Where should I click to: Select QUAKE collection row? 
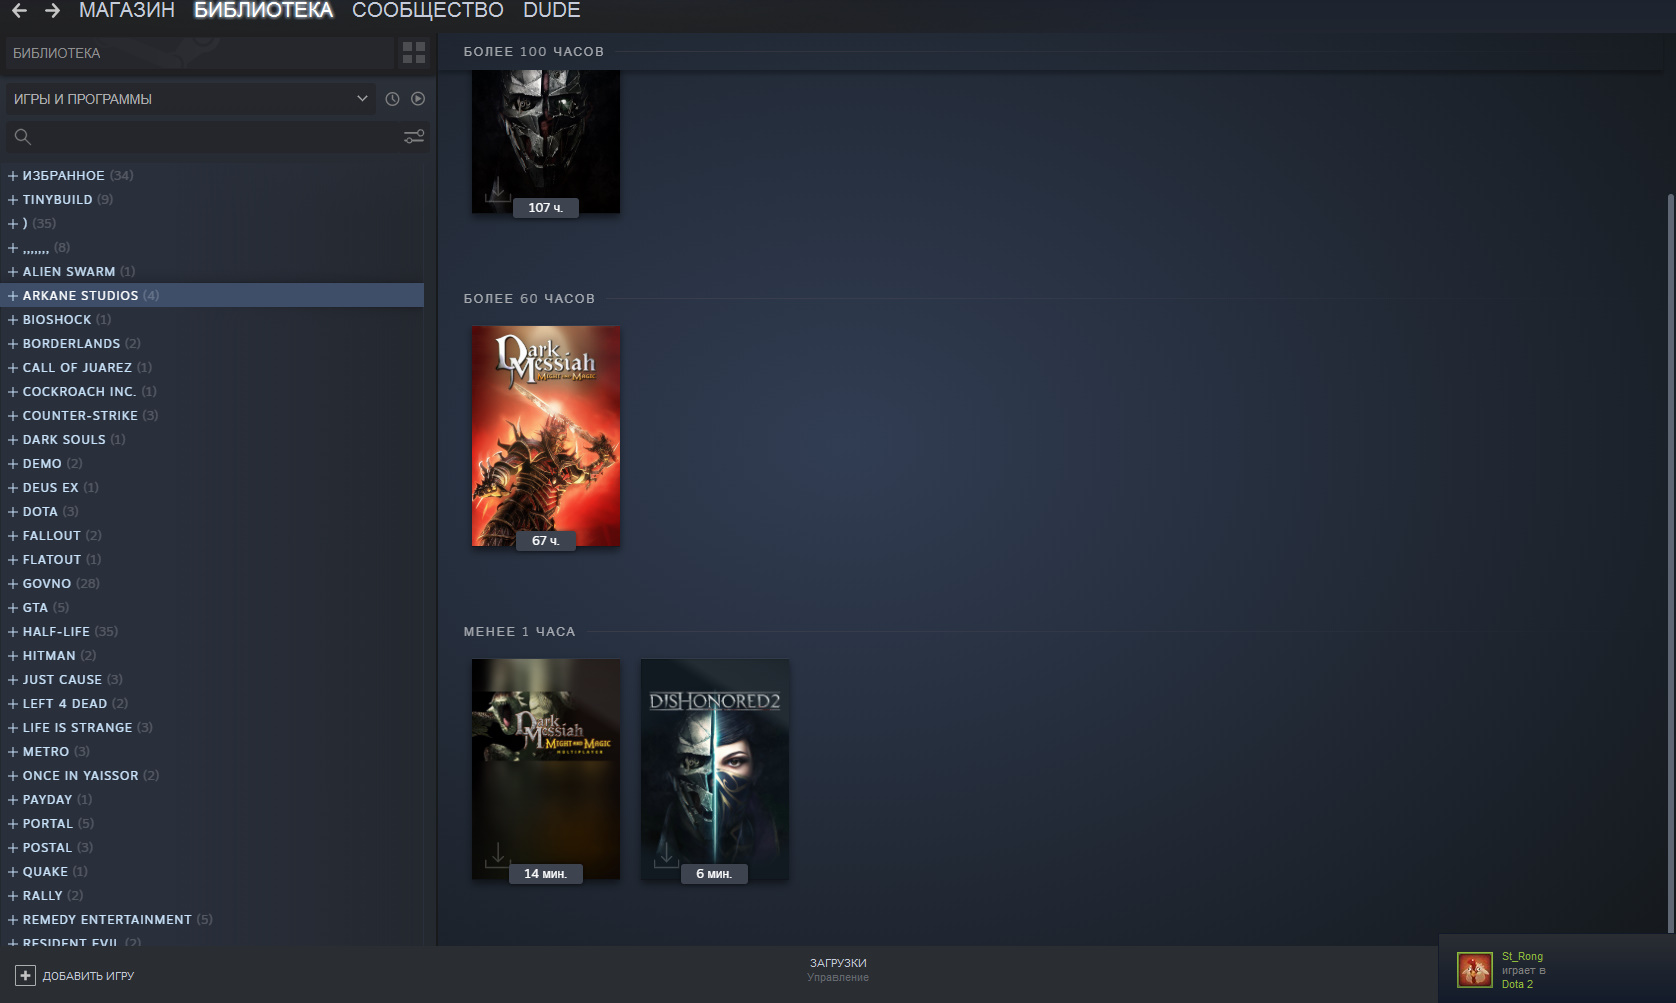pos(212,872)
